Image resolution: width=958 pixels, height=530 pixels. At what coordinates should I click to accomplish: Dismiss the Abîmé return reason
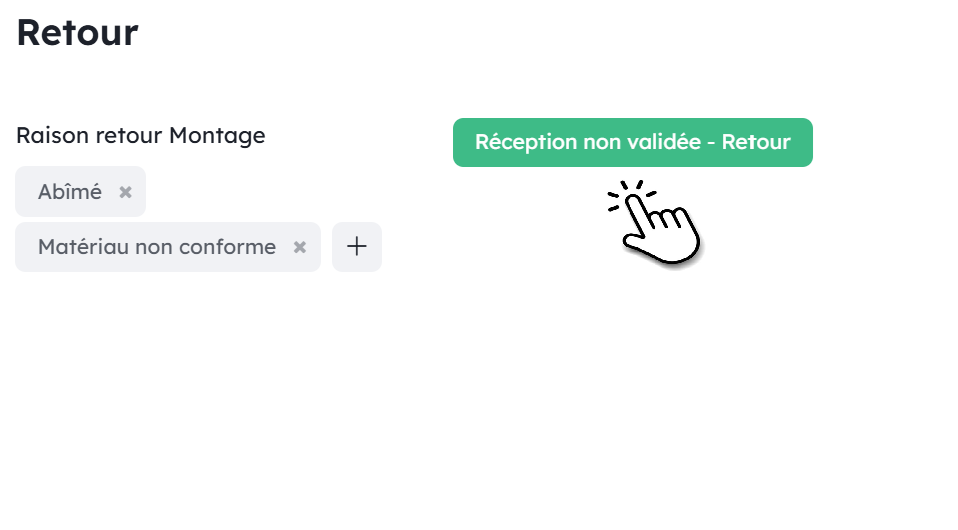pyautogui.click(x=125, y=192)
